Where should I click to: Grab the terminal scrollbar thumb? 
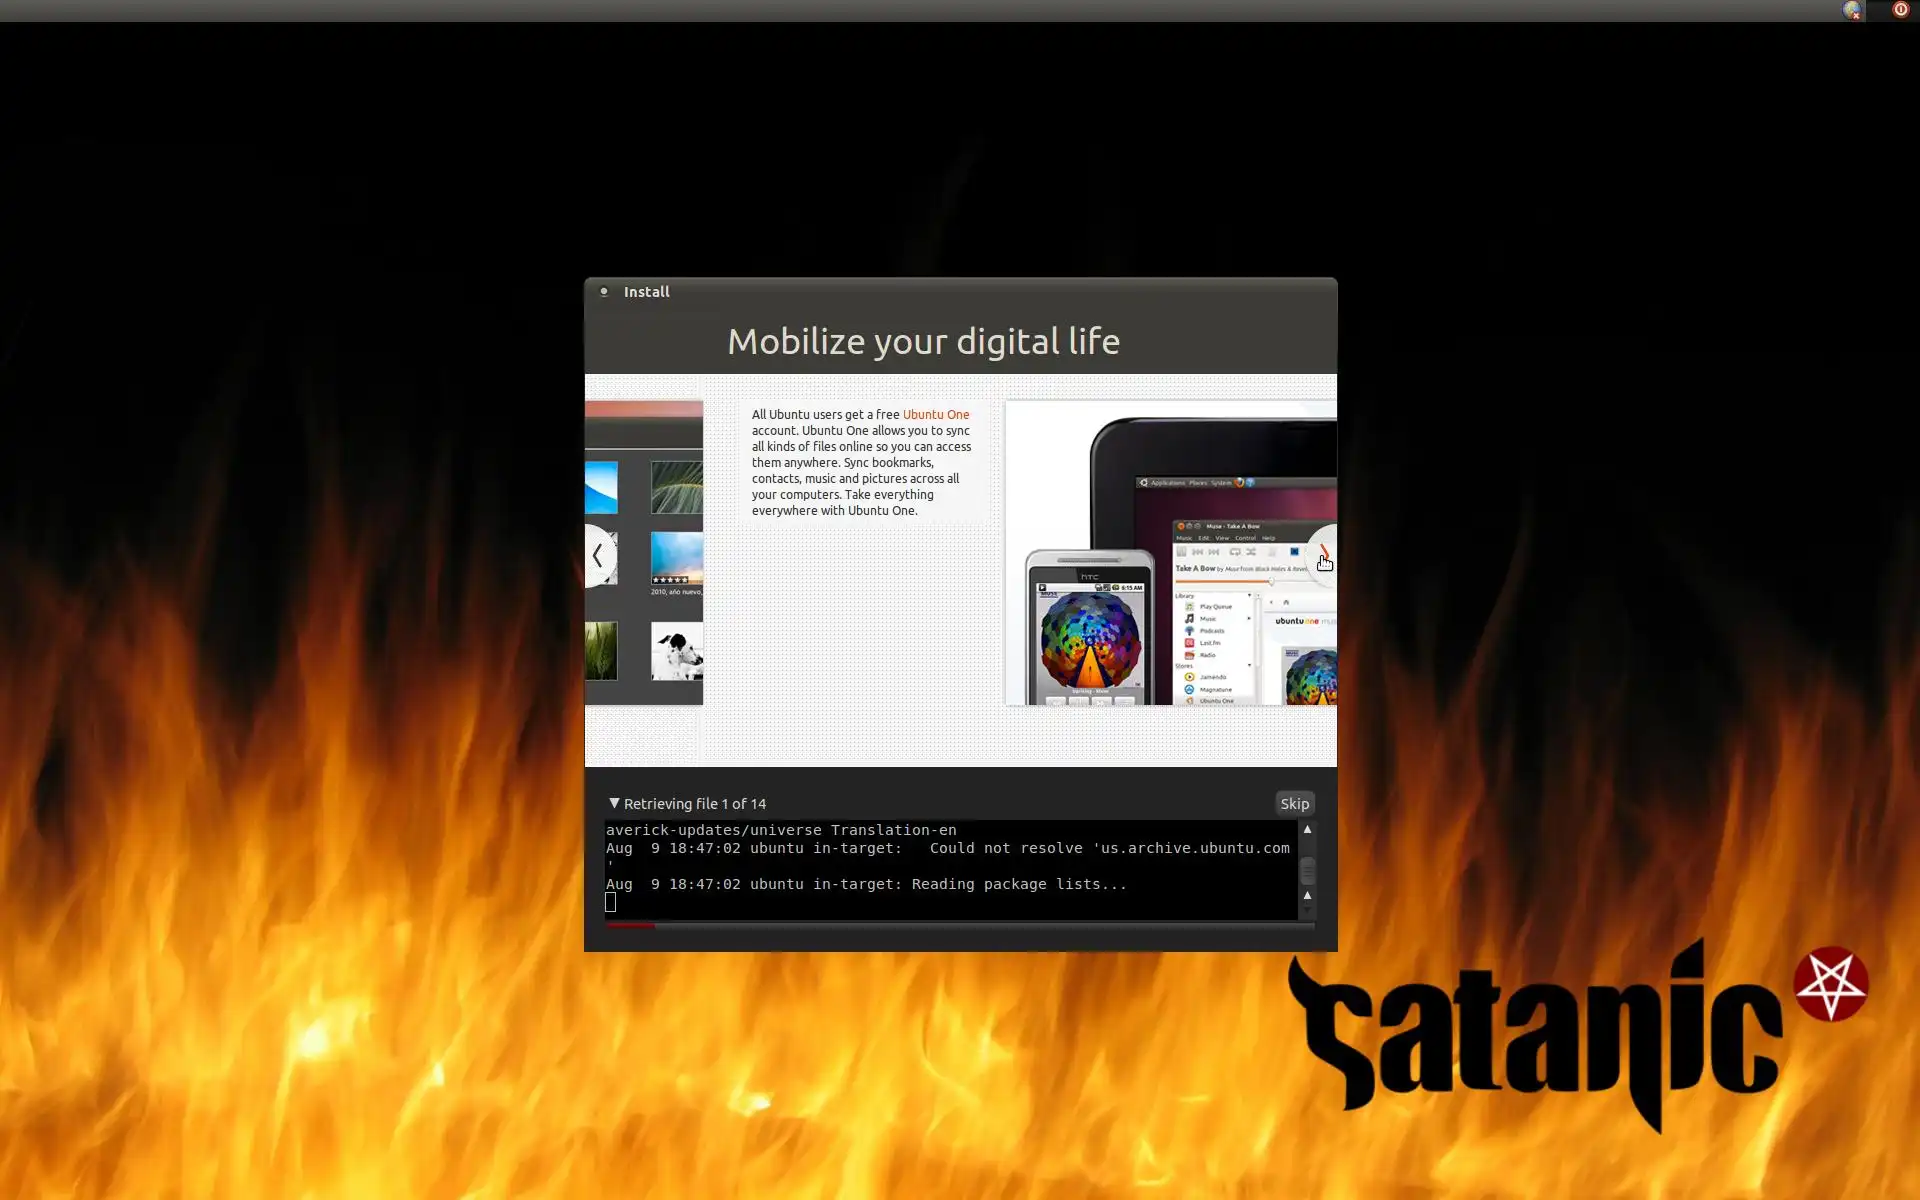click(1307, 869)
